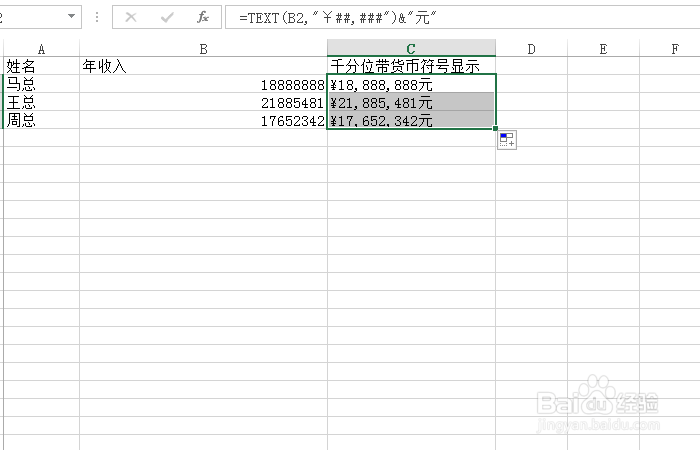Select column C header
Screen dimensions: 700x450
[411, 48]
